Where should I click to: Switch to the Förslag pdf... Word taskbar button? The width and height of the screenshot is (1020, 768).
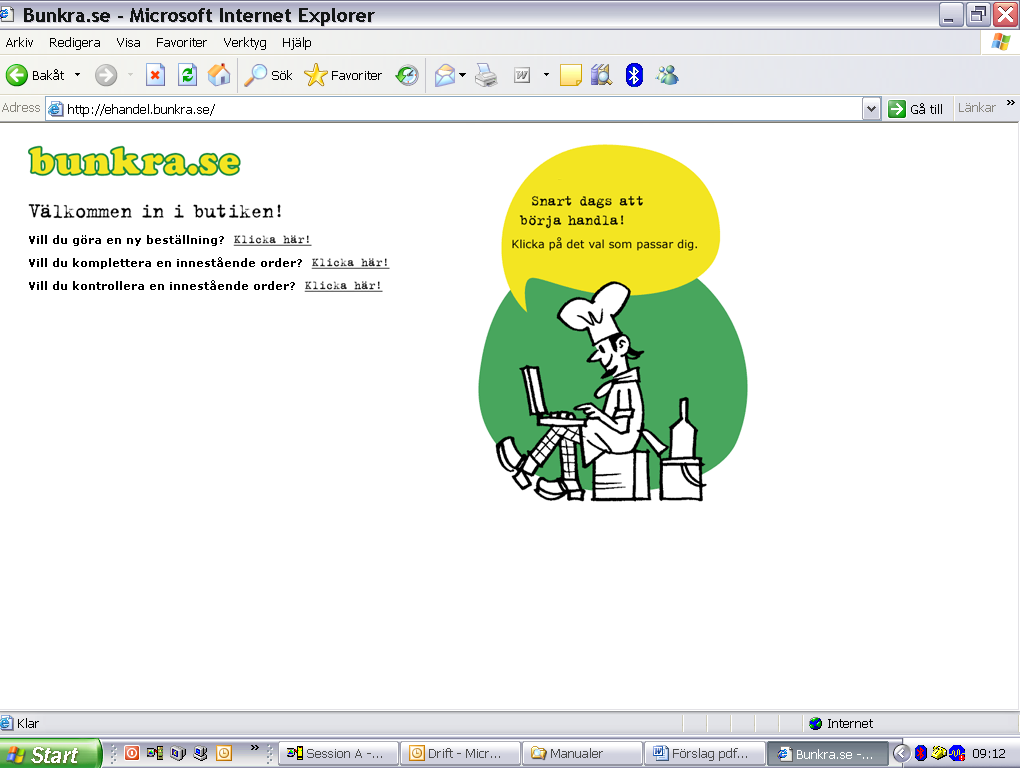(x=704, y=754)
